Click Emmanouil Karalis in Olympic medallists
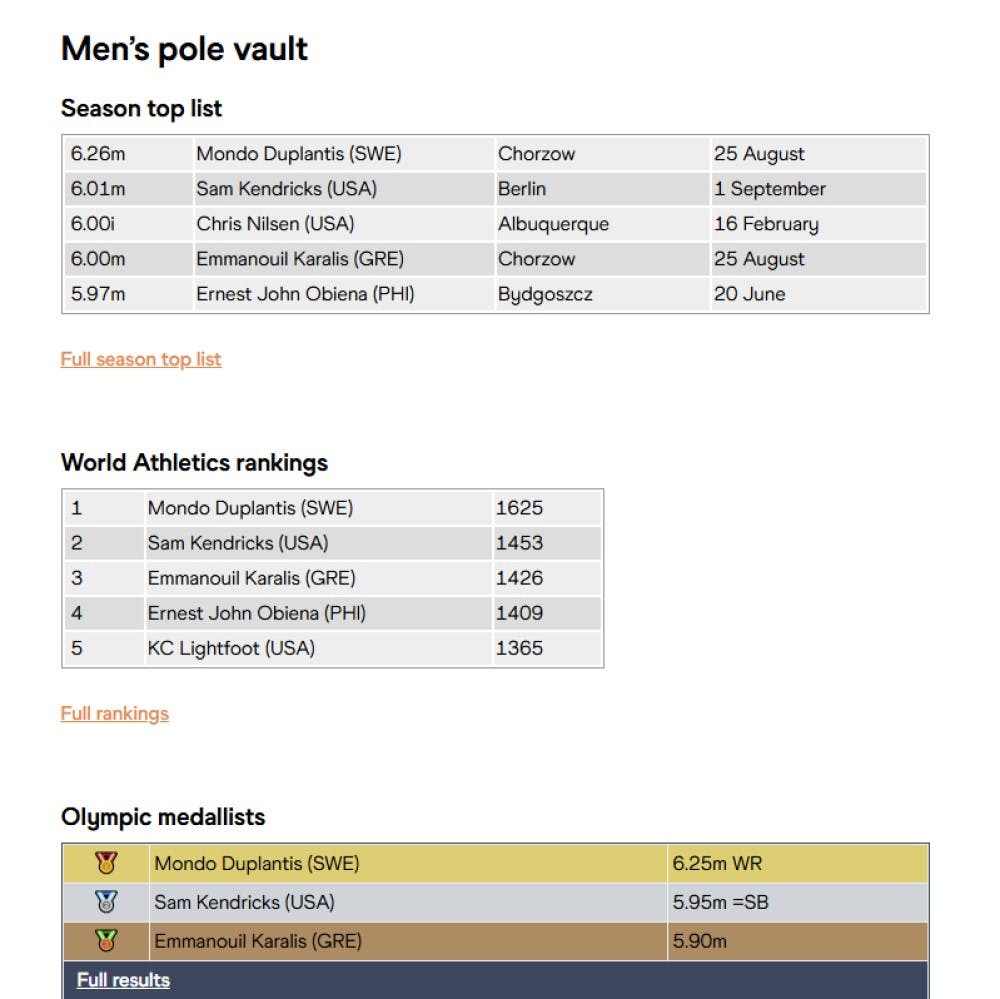 point(258,941)
